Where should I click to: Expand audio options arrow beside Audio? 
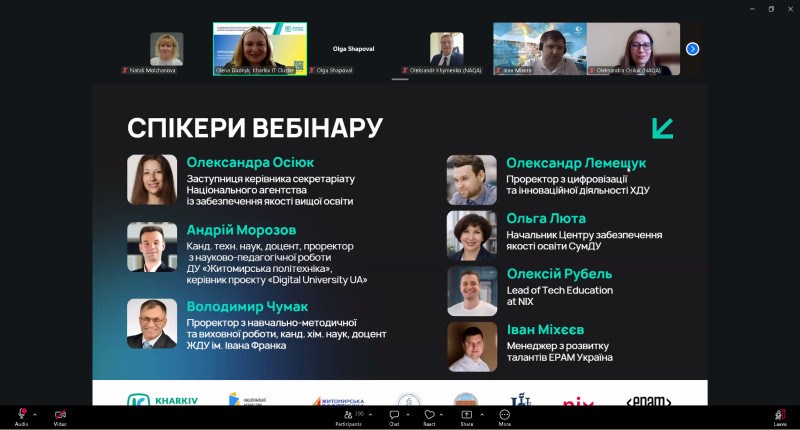35,414
